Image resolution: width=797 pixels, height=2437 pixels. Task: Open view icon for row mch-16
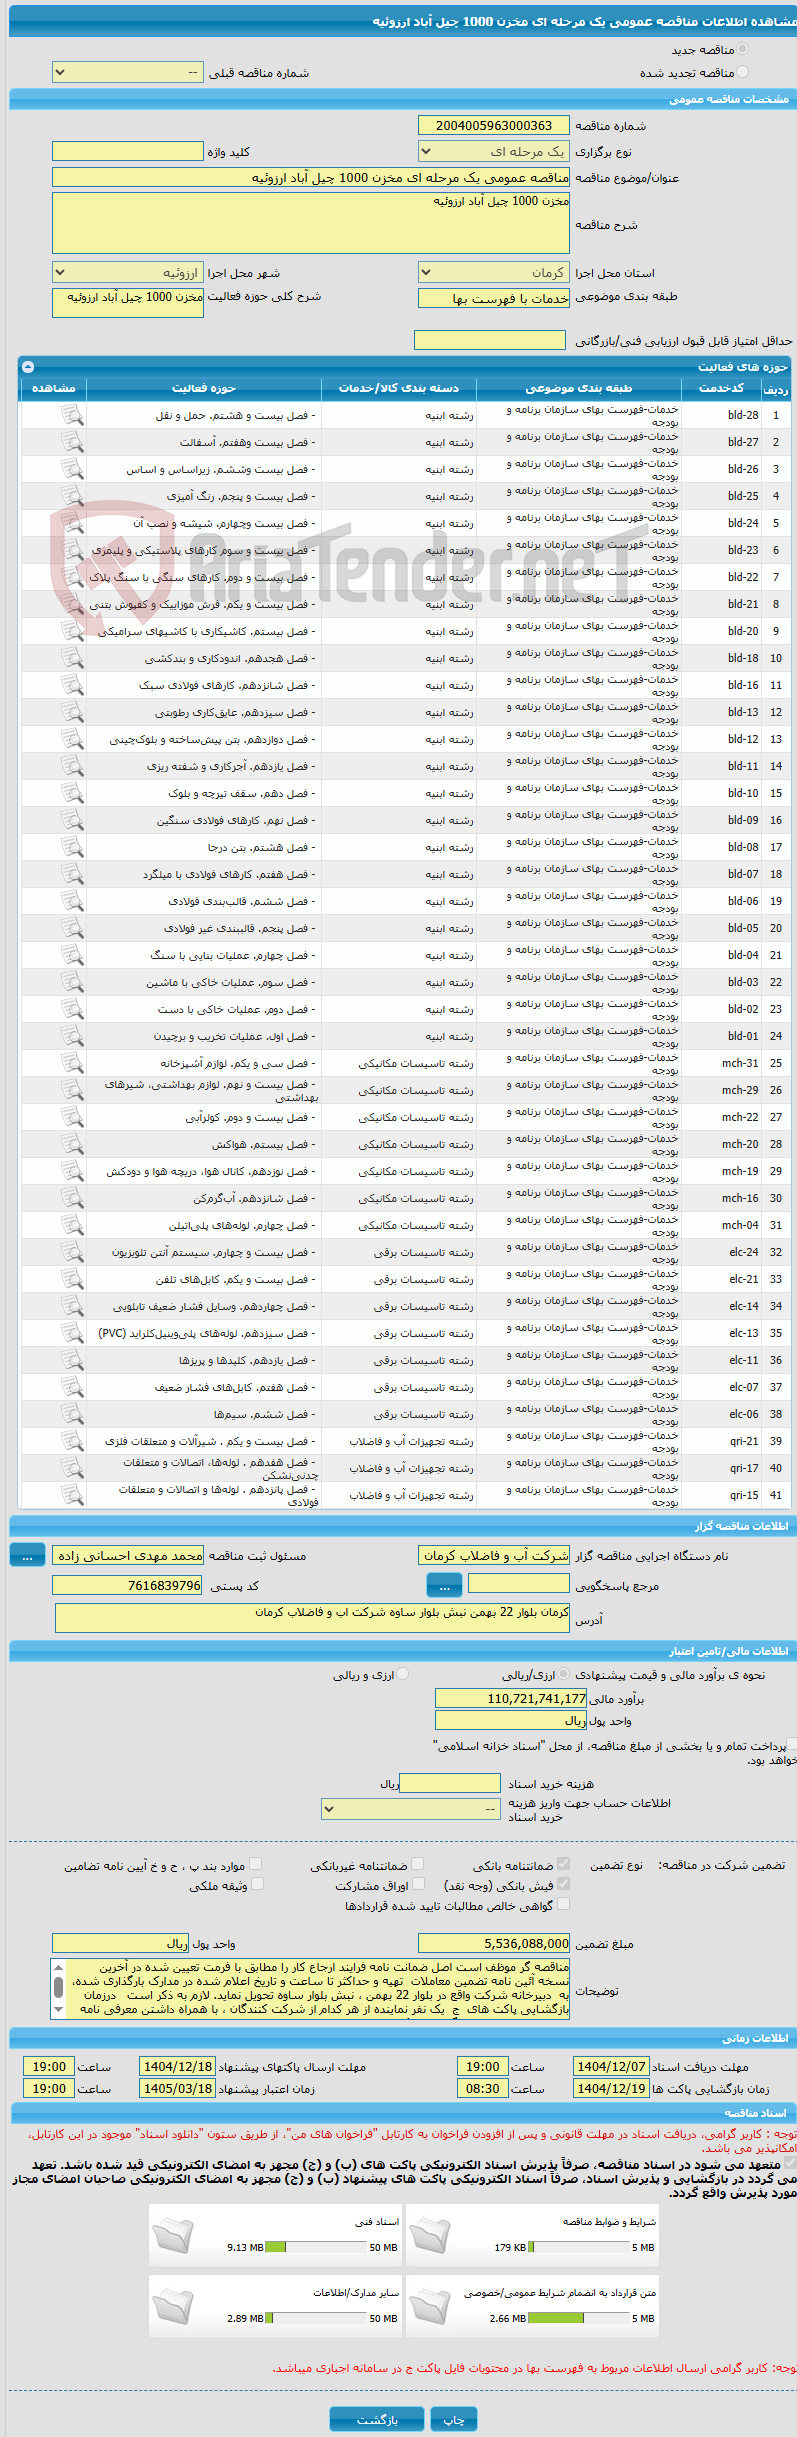click(72, 1198)
